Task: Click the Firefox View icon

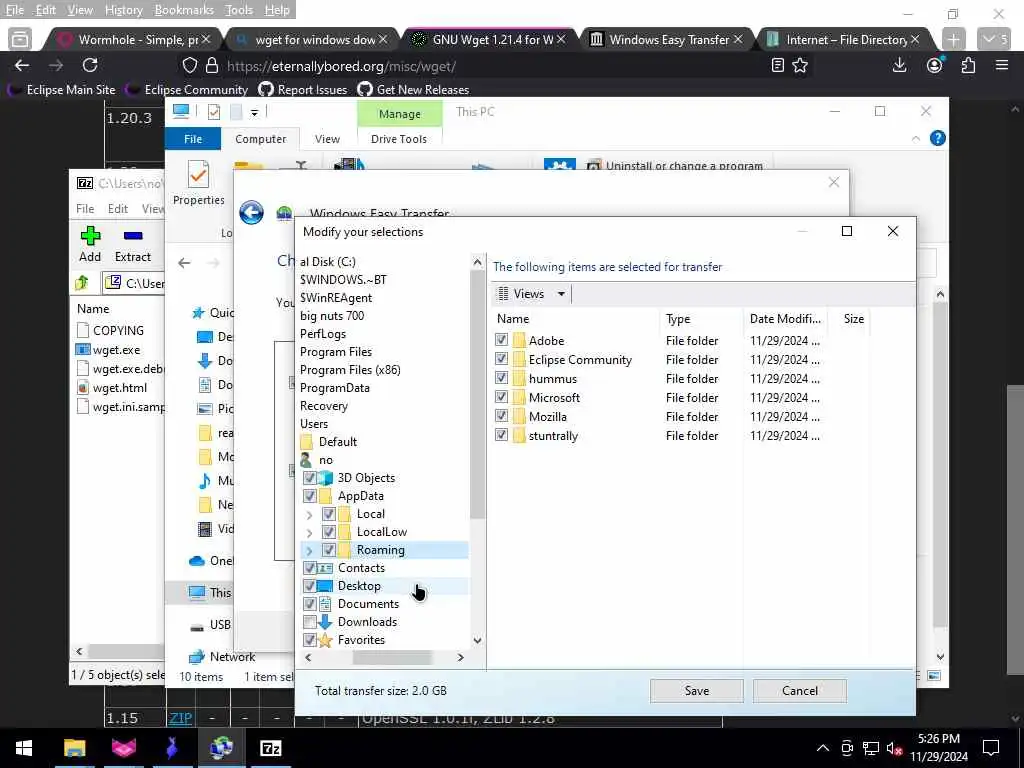Action: 20,39
